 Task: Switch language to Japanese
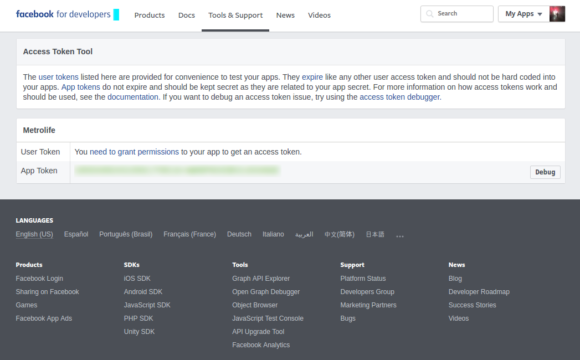[375, 234]
